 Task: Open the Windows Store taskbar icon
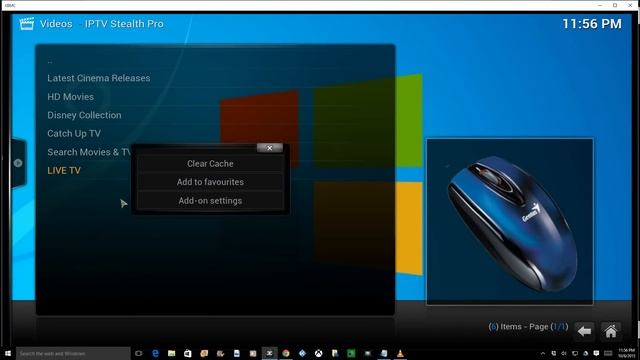pyautogui.click(x=188, y=353)
